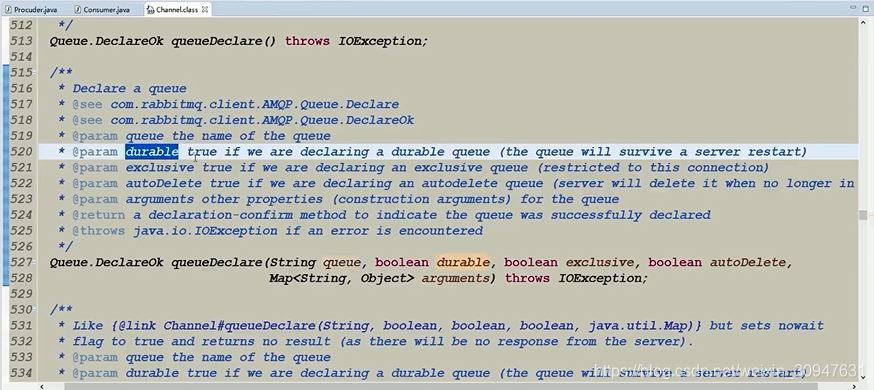Click the class file icon on Channel.class tab
The width and height of the screenshot is (874, 390).
coord(150,9)
